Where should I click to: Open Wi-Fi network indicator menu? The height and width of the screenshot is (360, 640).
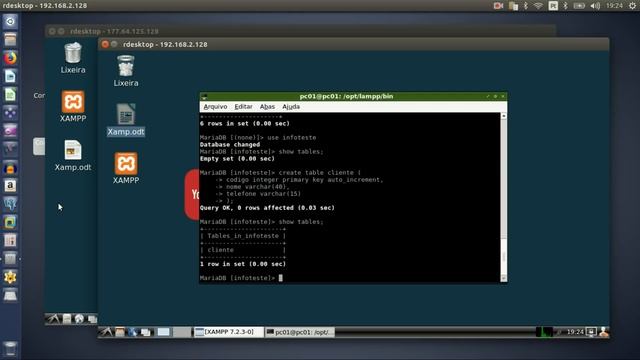pyautogui.click(x=538, y=6)
